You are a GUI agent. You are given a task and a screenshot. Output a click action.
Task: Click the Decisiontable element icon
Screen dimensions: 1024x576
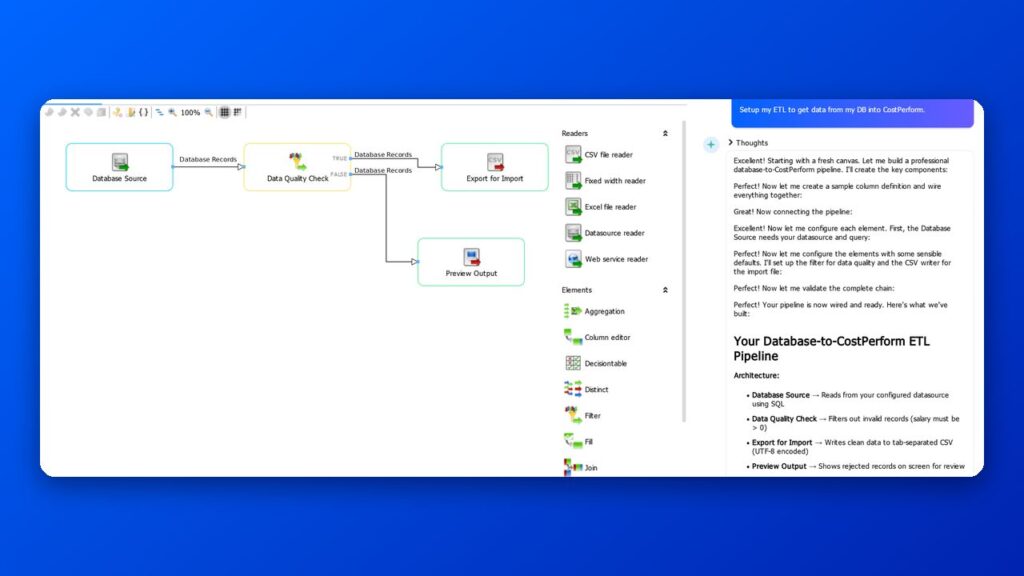(573, 363)
